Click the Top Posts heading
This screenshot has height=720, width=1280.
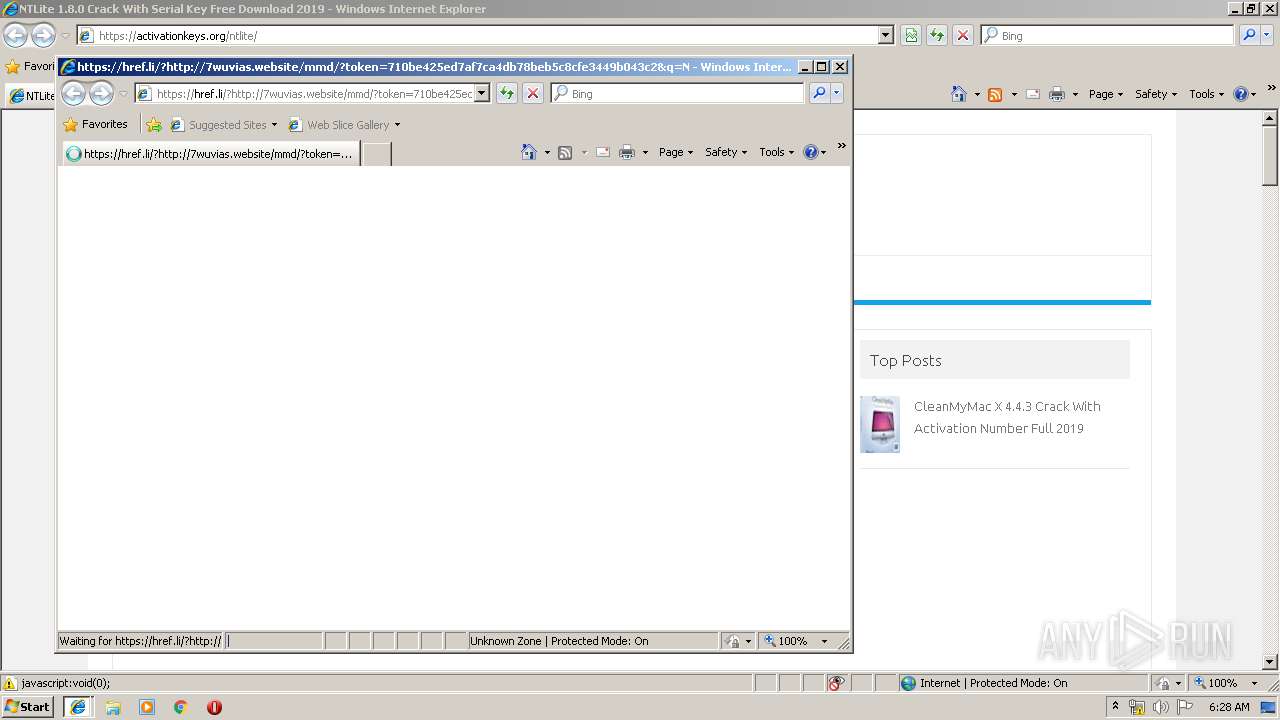click(x=906, y=360)
